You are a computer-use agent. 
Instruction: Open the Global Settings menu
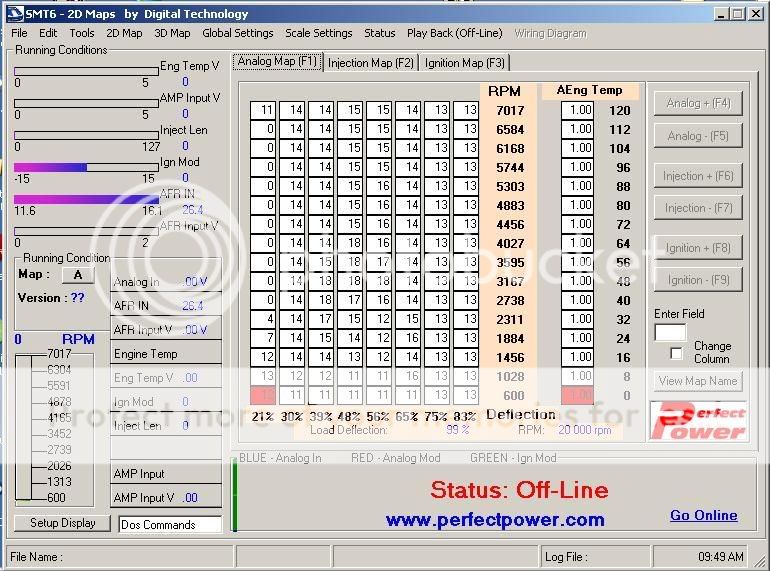point(238,33)
